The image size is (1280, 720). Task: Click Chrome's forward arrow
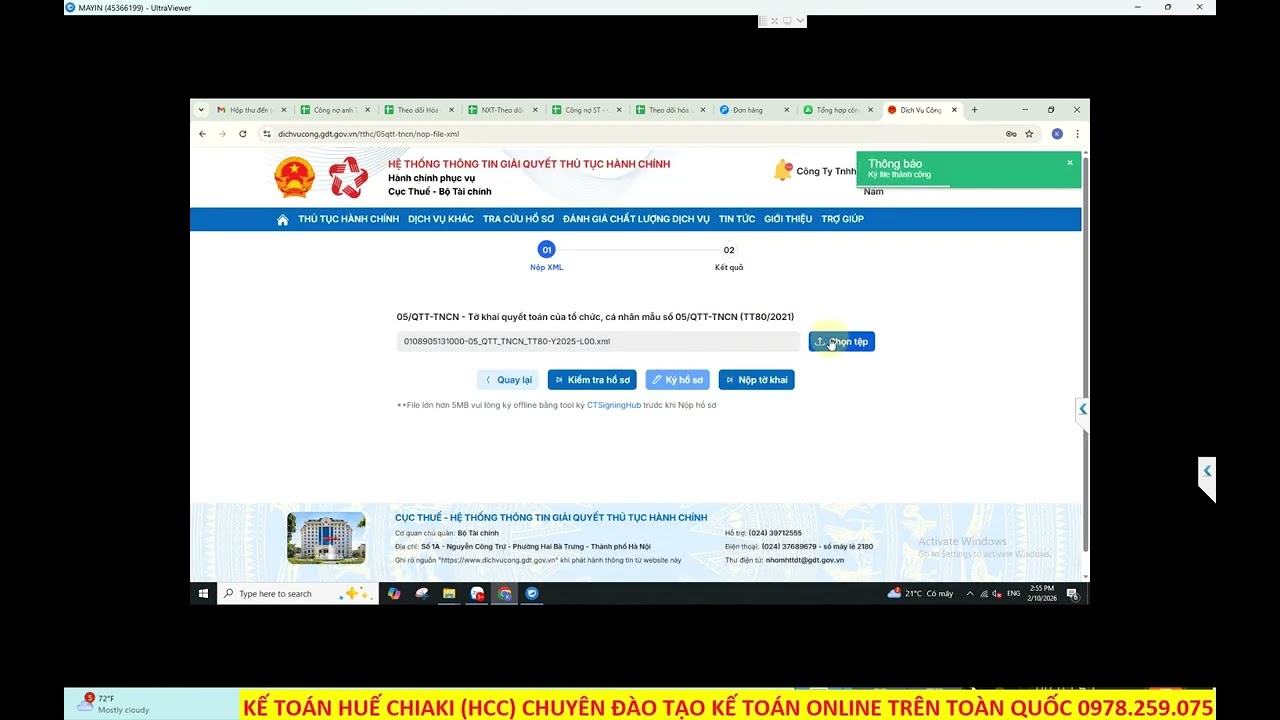pyautogui.click(x=222, y=134)
